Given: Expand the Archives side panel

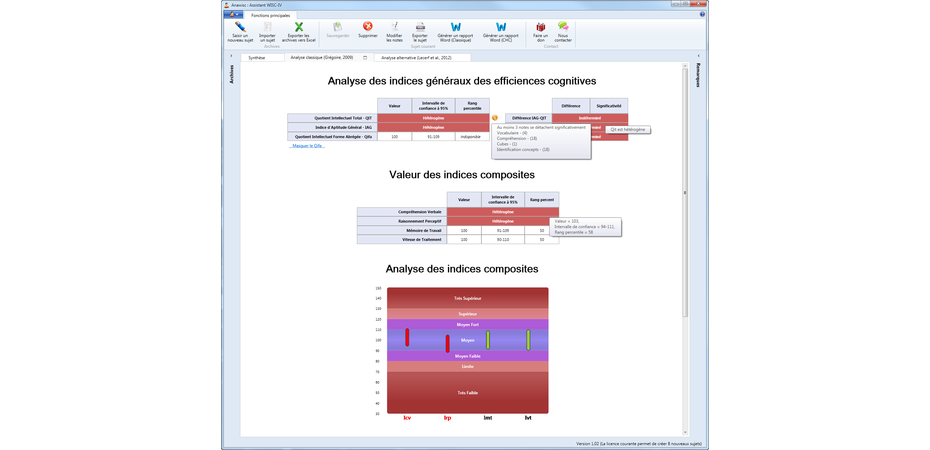Looking at the screenshot, I should [x=231, y=75].
